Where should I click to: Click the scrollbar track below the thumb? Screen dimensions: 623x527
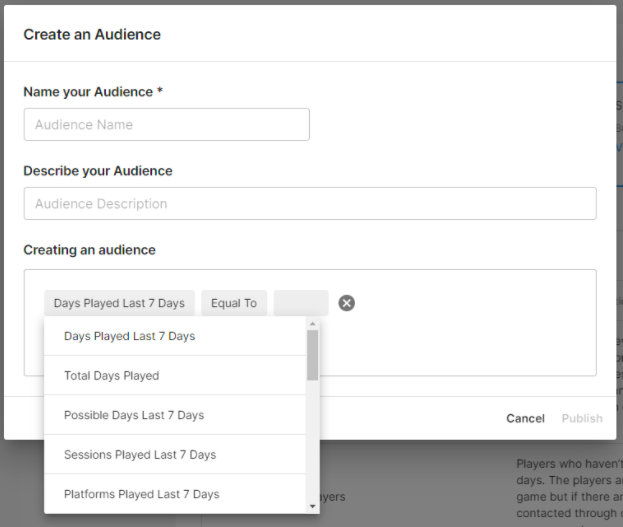(x=313, y=440)
